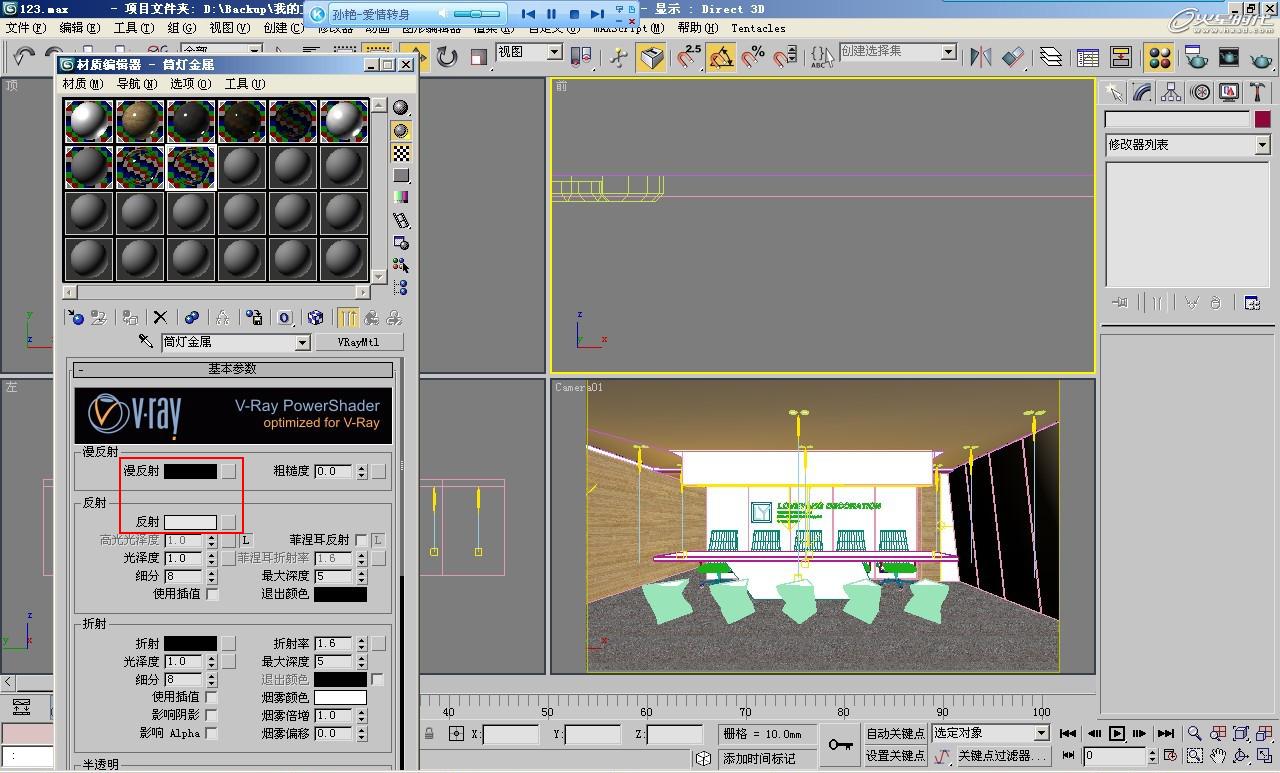Switch to the Display command panel tab
This screenshot has height=773, width=1280.
1229,92
